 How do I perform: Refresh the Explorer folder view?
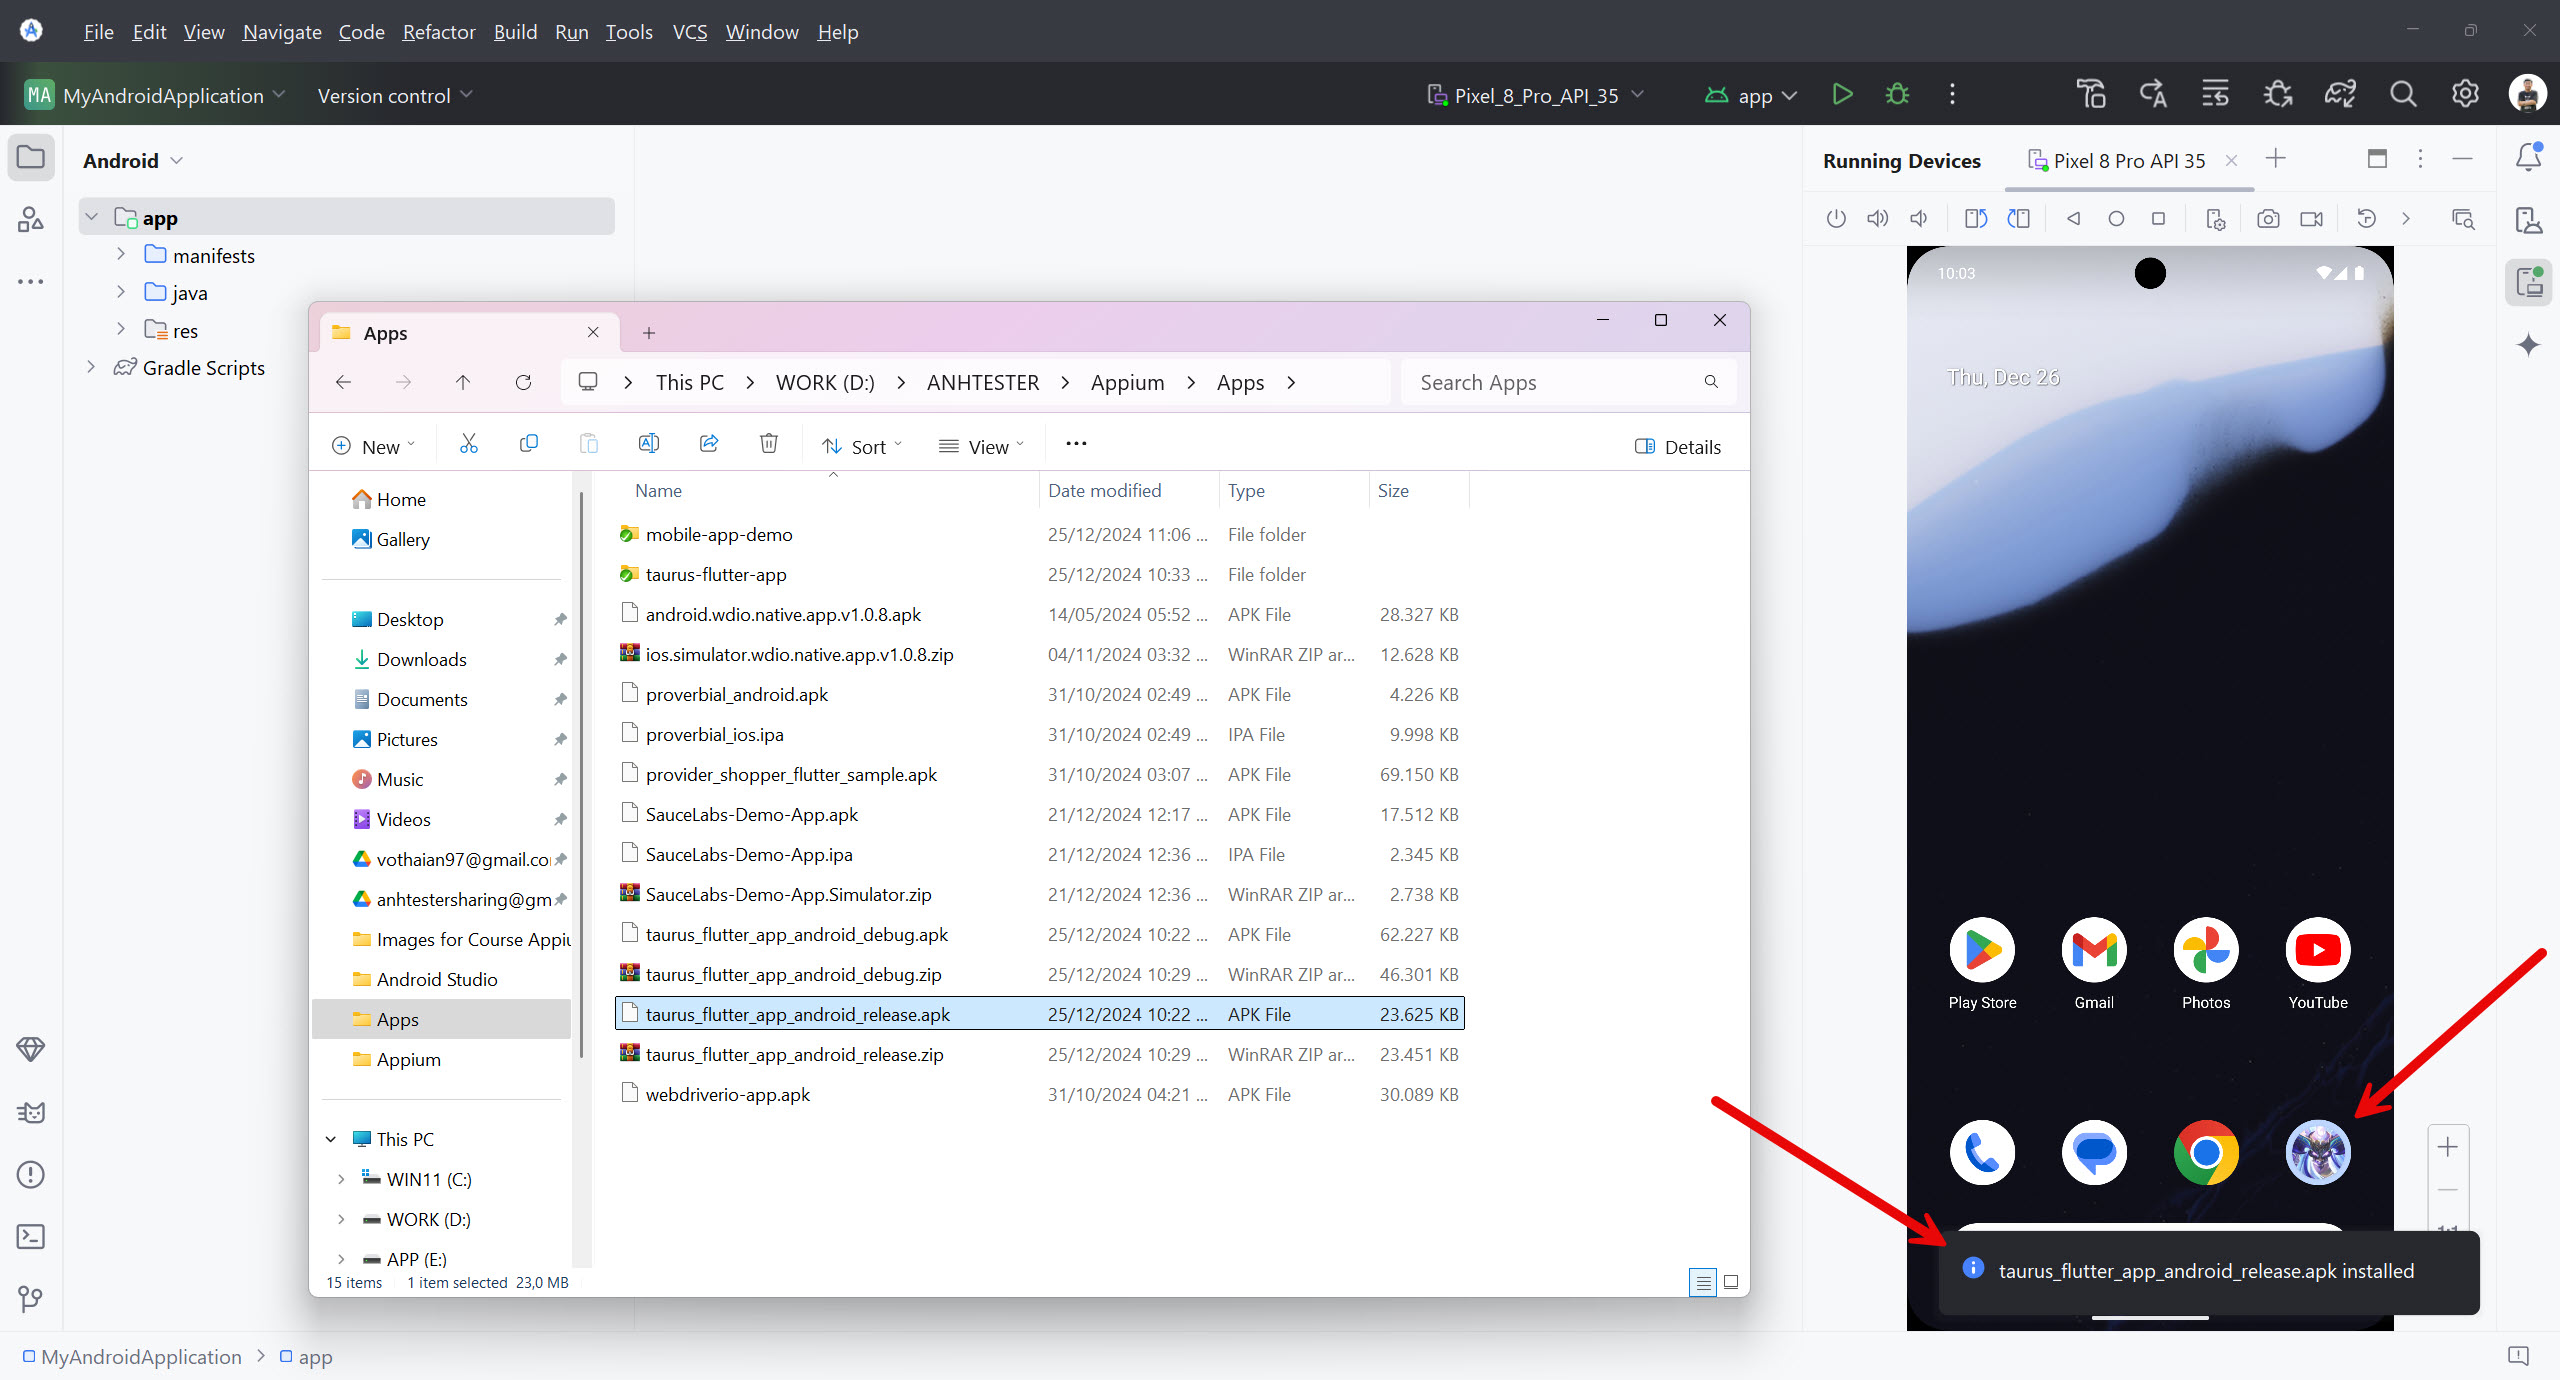tap(523, 382)
